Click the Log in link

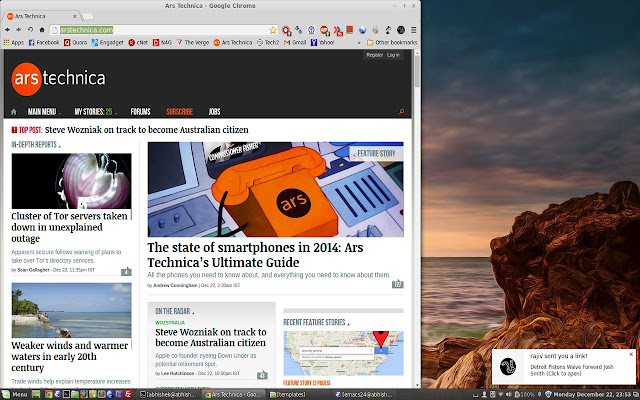(393, 55)
